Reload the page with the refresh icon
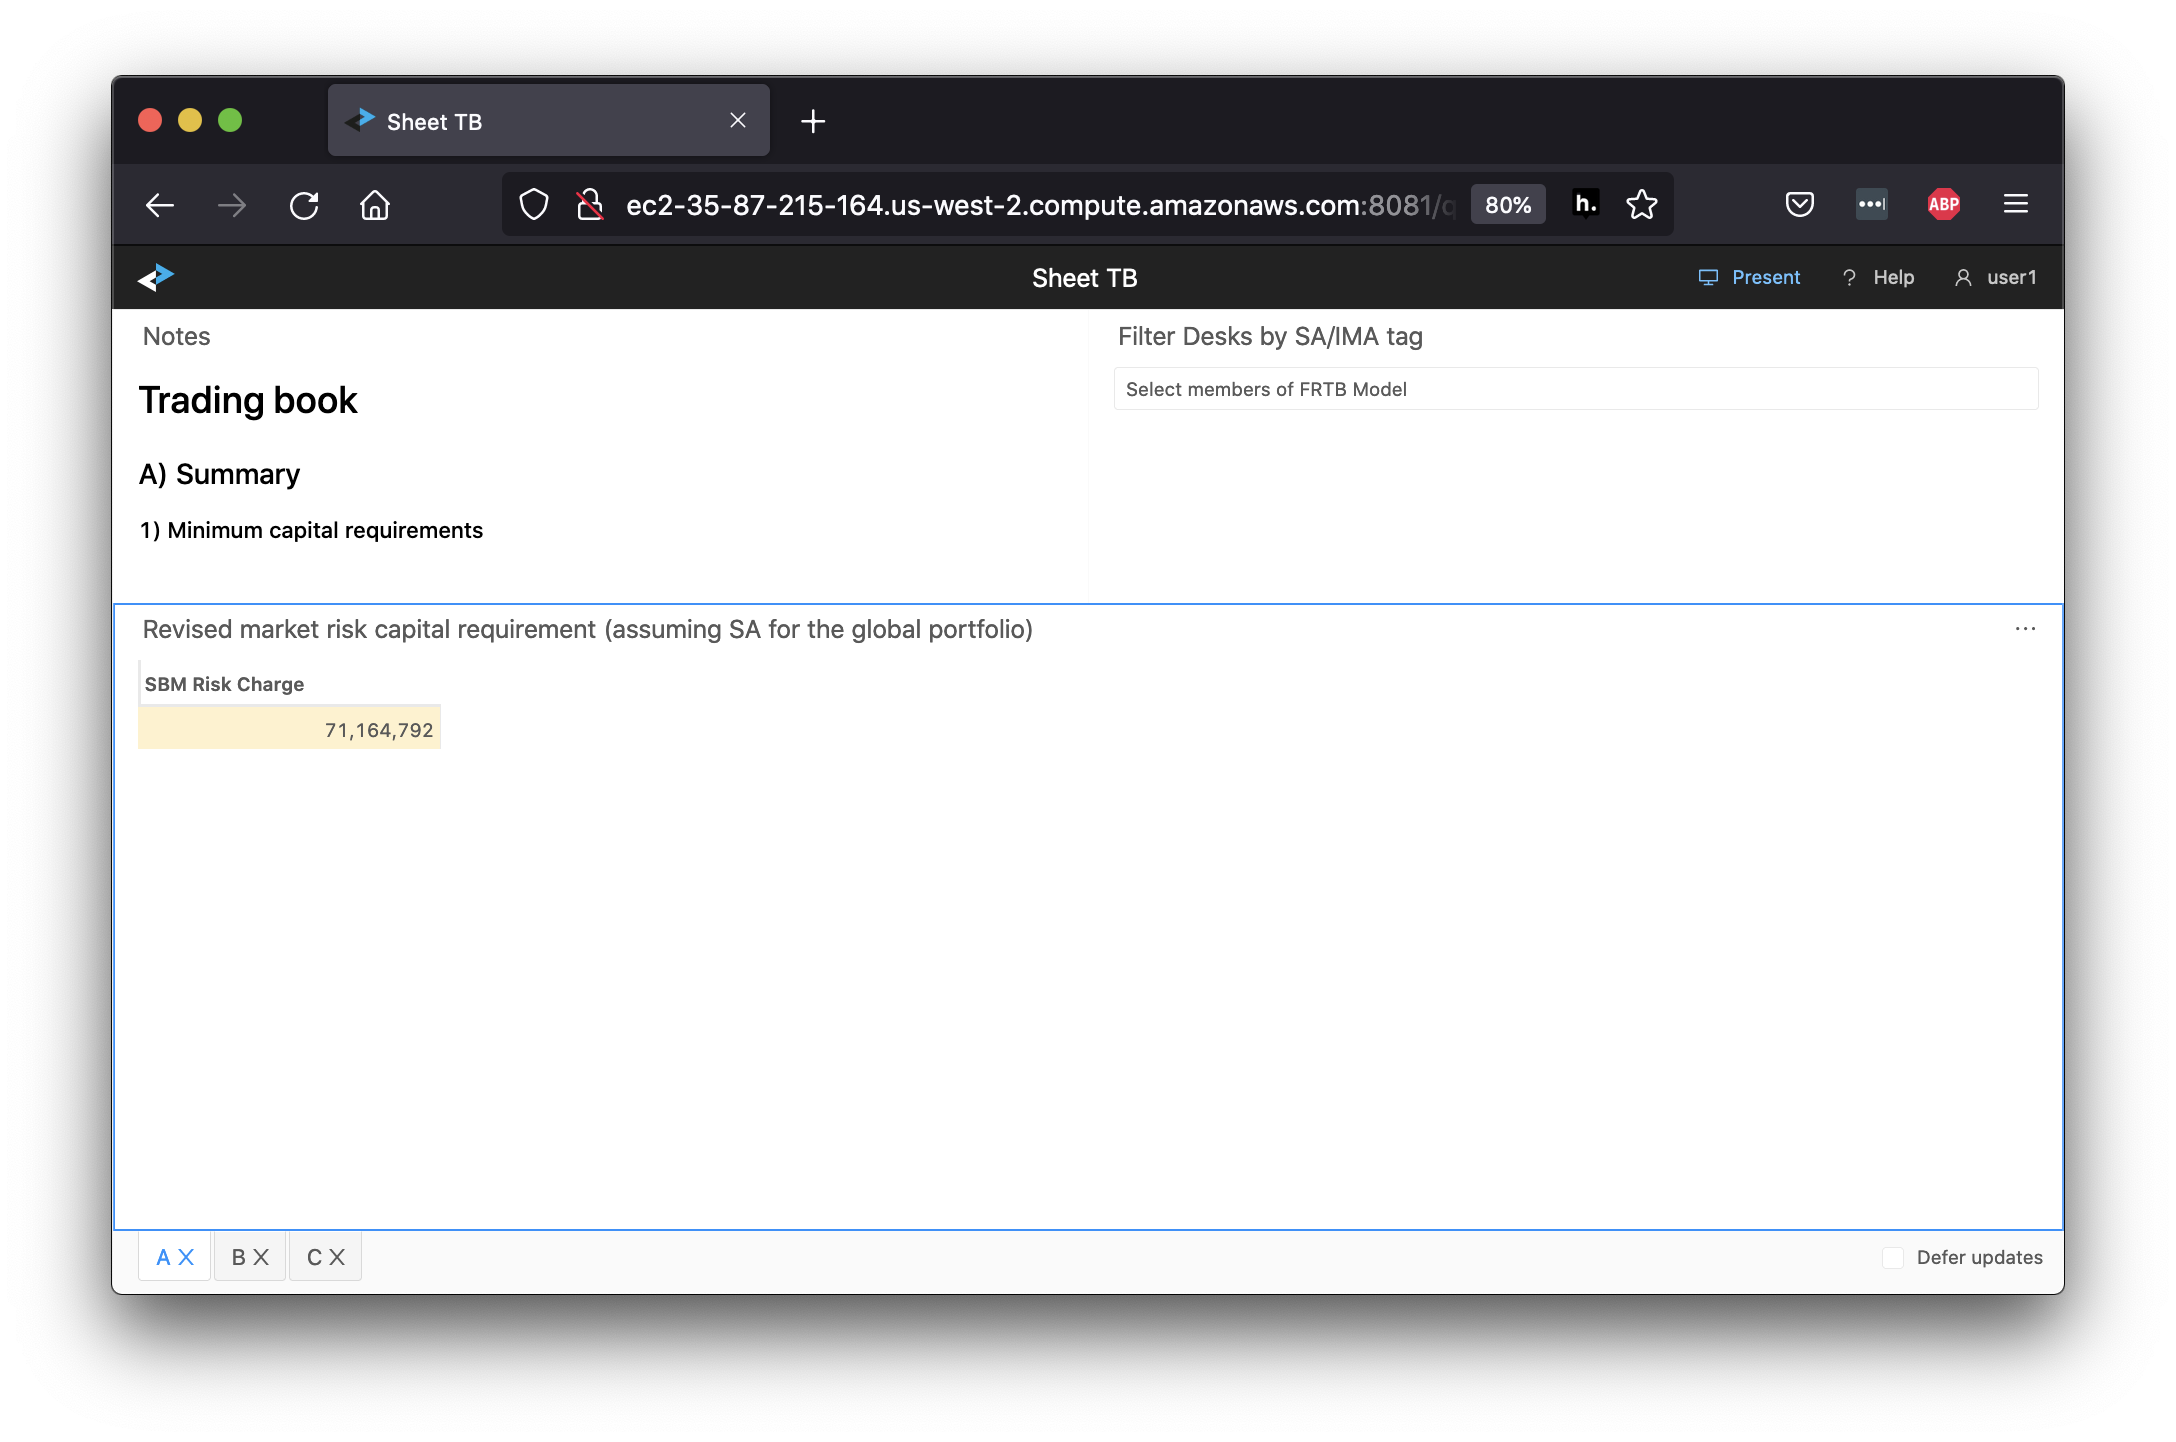2176x1442 pixels. tap(304, 205)
